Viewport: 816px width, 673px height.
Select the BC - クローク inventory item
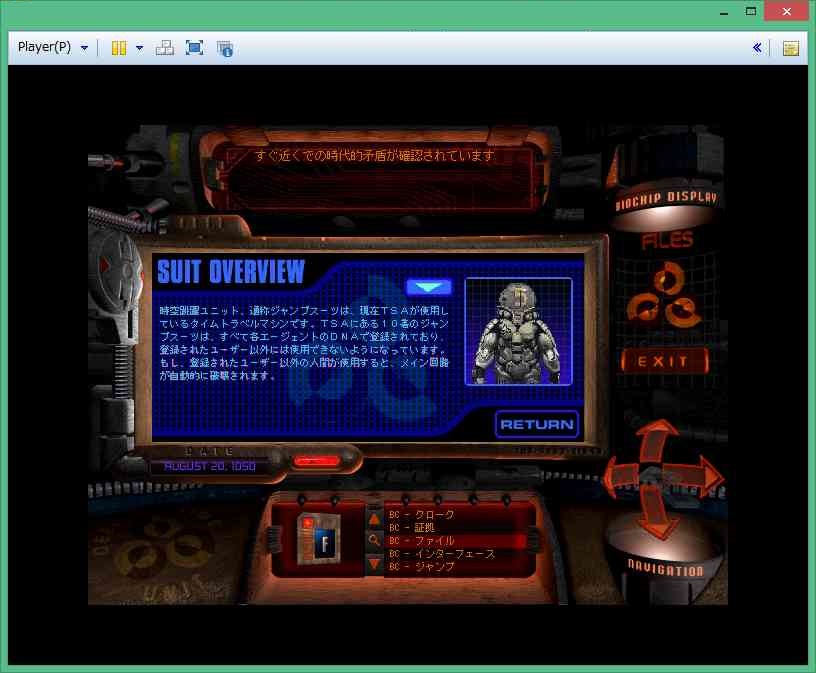coord(422,515)
